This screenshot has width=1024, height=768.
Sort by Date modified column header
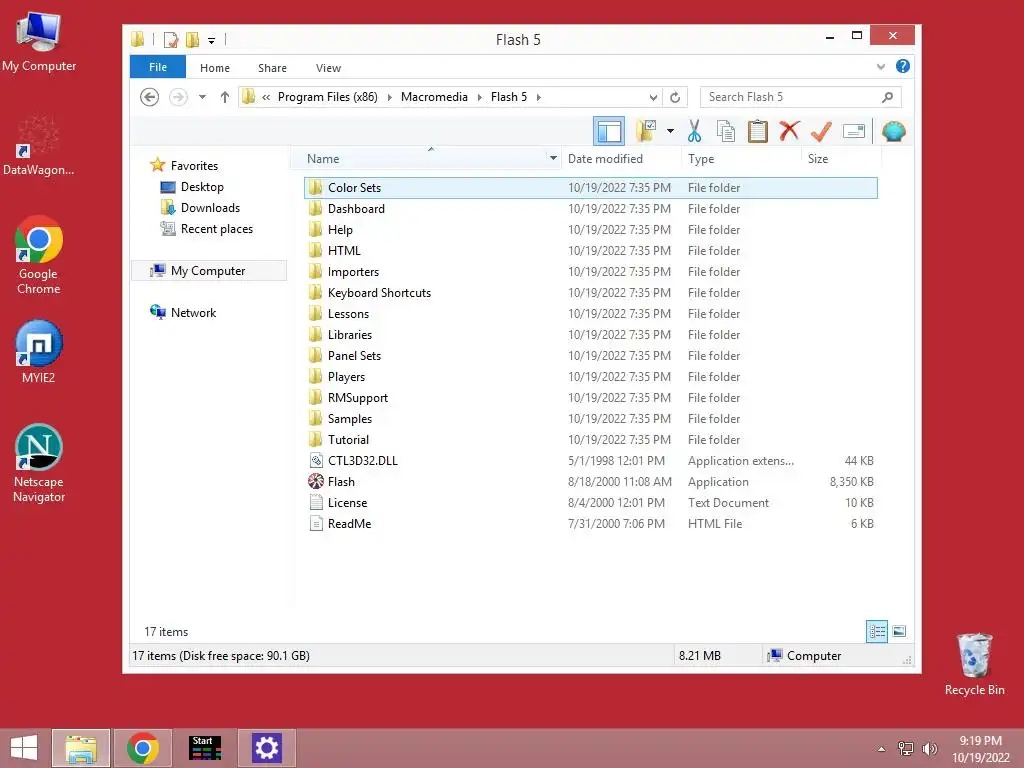605,159
